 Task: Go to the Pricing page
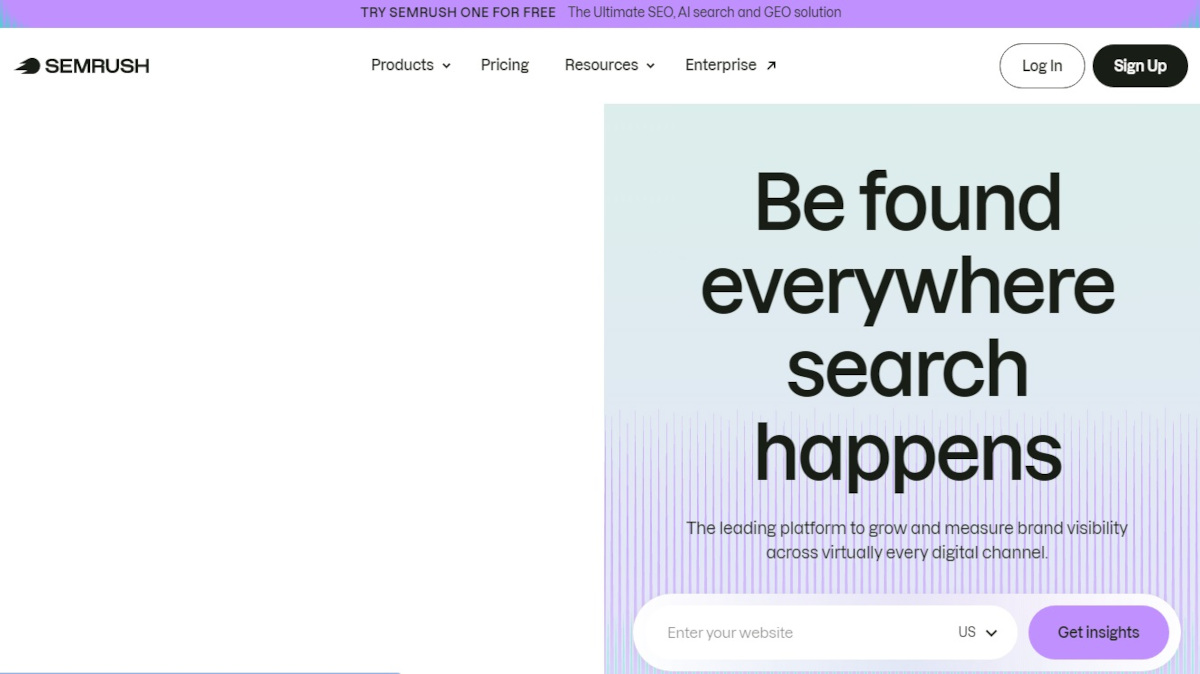(x=505, y=65)
